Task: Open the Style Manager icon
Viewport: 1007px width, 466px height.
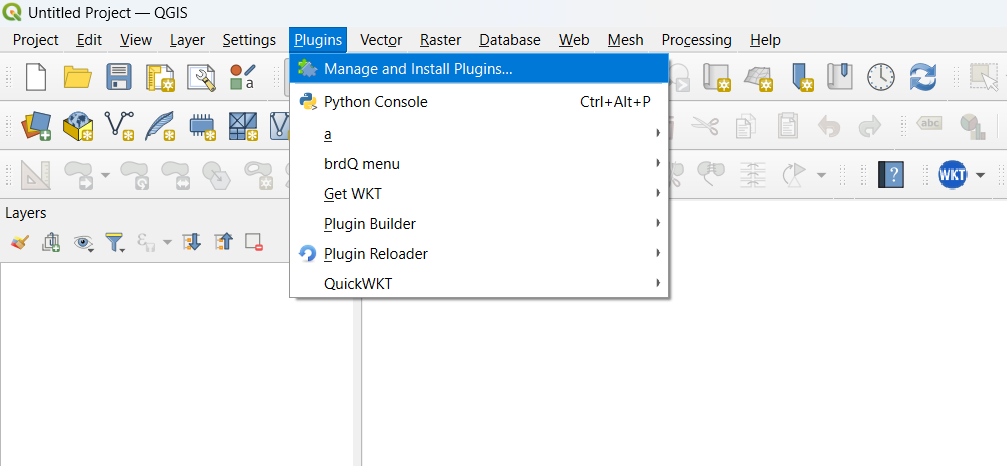Action: [242, 77]
